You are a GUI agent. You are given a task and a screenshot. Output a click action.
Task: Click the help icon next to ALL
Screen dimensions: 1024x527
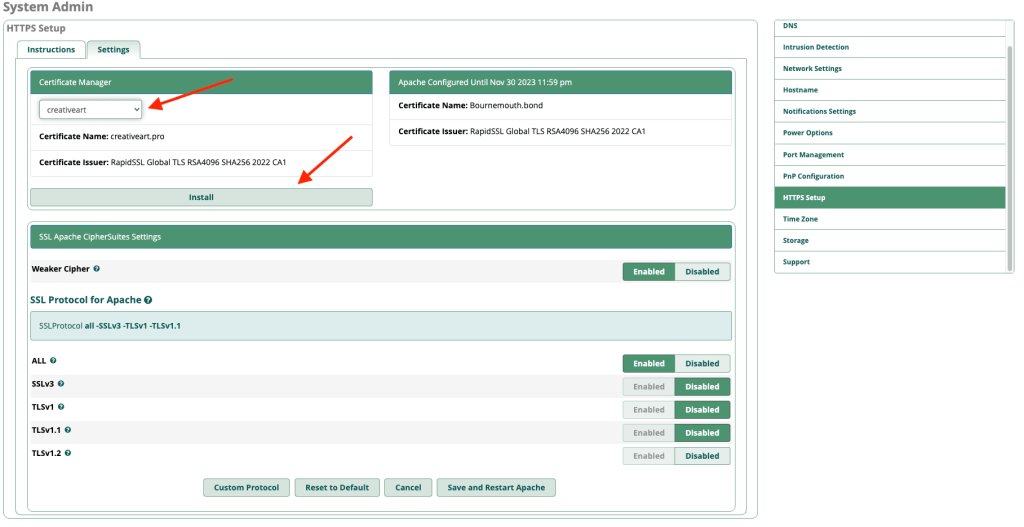click(53, 360)
